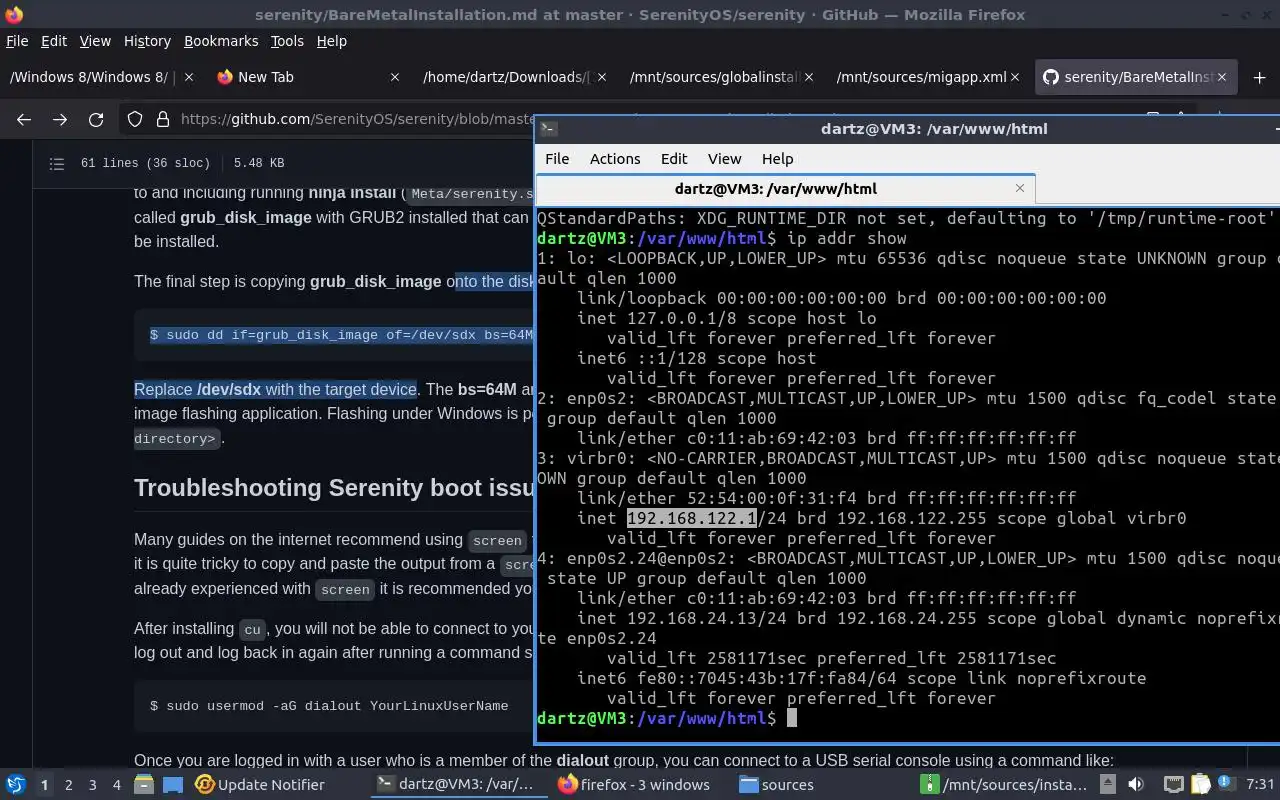1280x800 pixels.
Task: Open a new Firefox tab with plus button
Action: 1259,77
